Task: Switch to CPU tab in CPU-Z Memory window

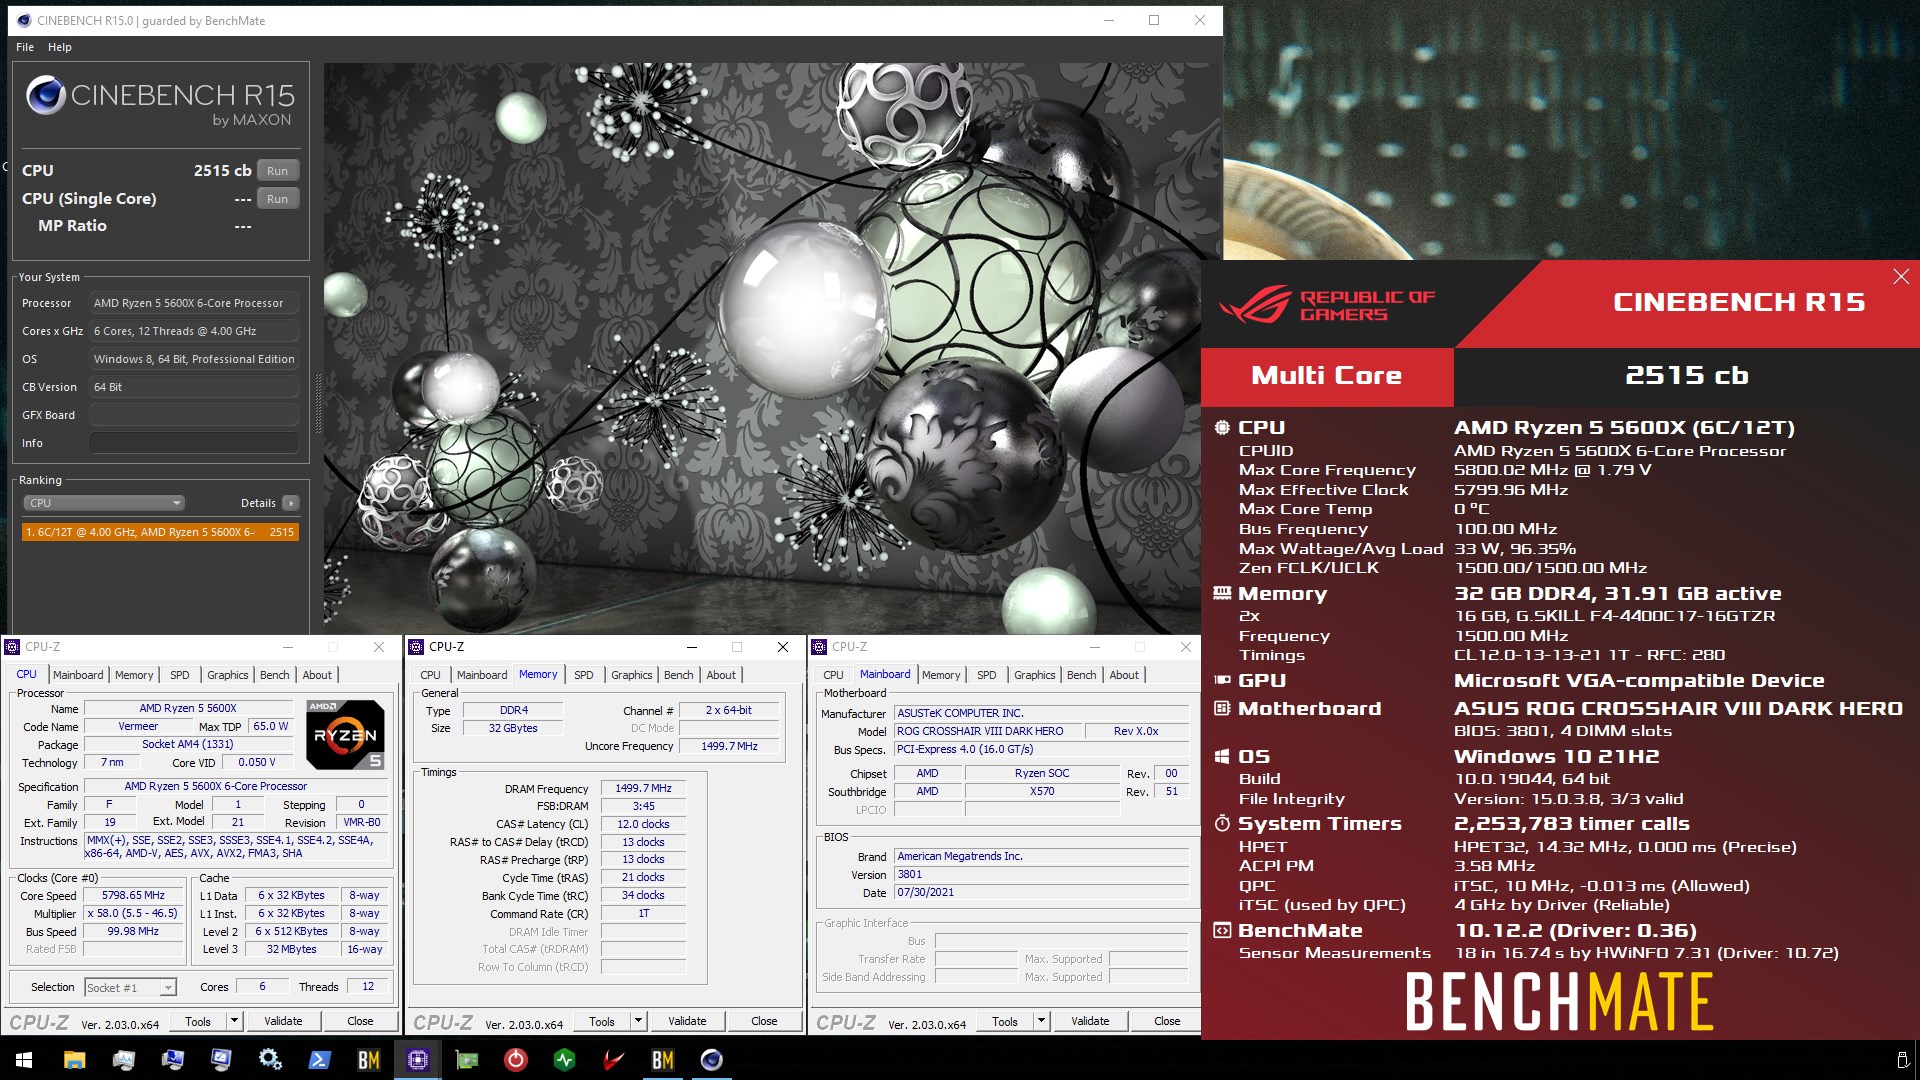Action: pyautogui.click(x=431, y=675)
